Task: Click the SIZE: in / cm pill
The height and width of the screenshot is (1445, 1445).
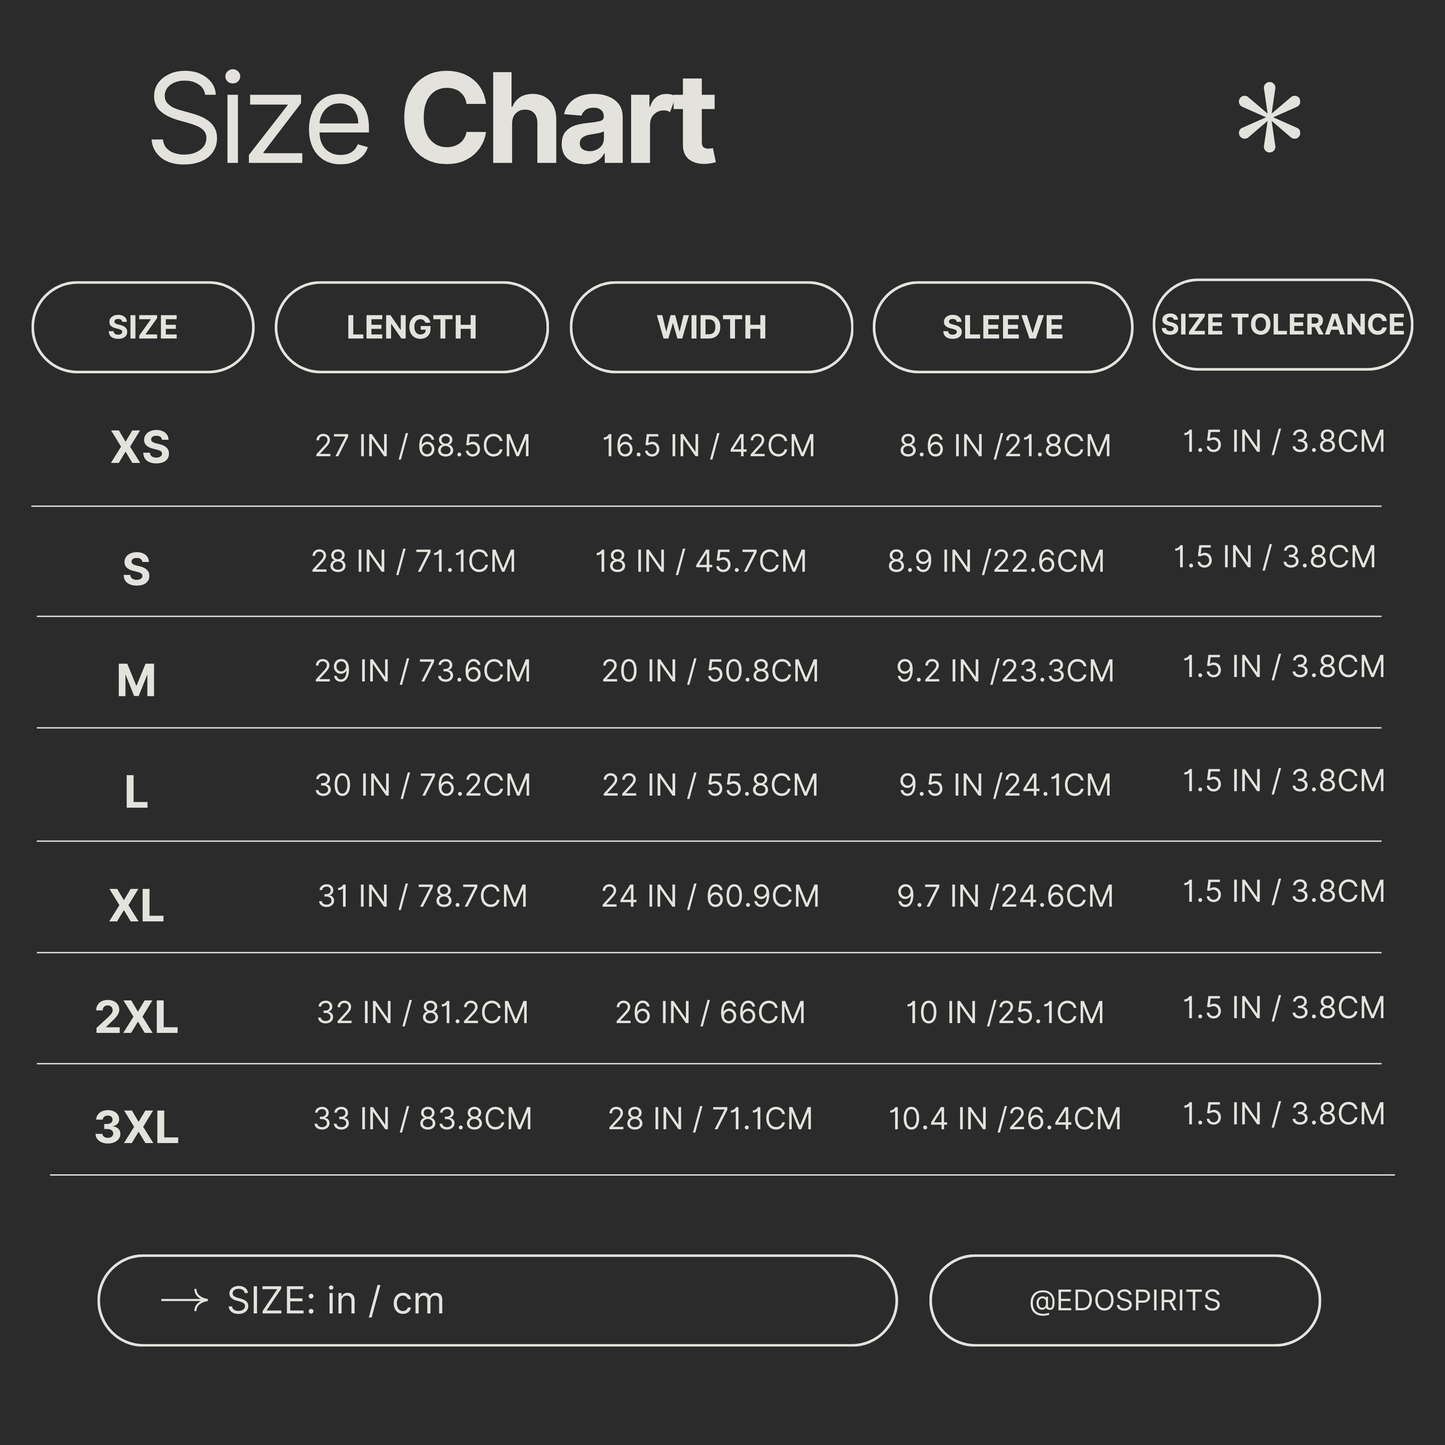Action: pos(497,1300)
